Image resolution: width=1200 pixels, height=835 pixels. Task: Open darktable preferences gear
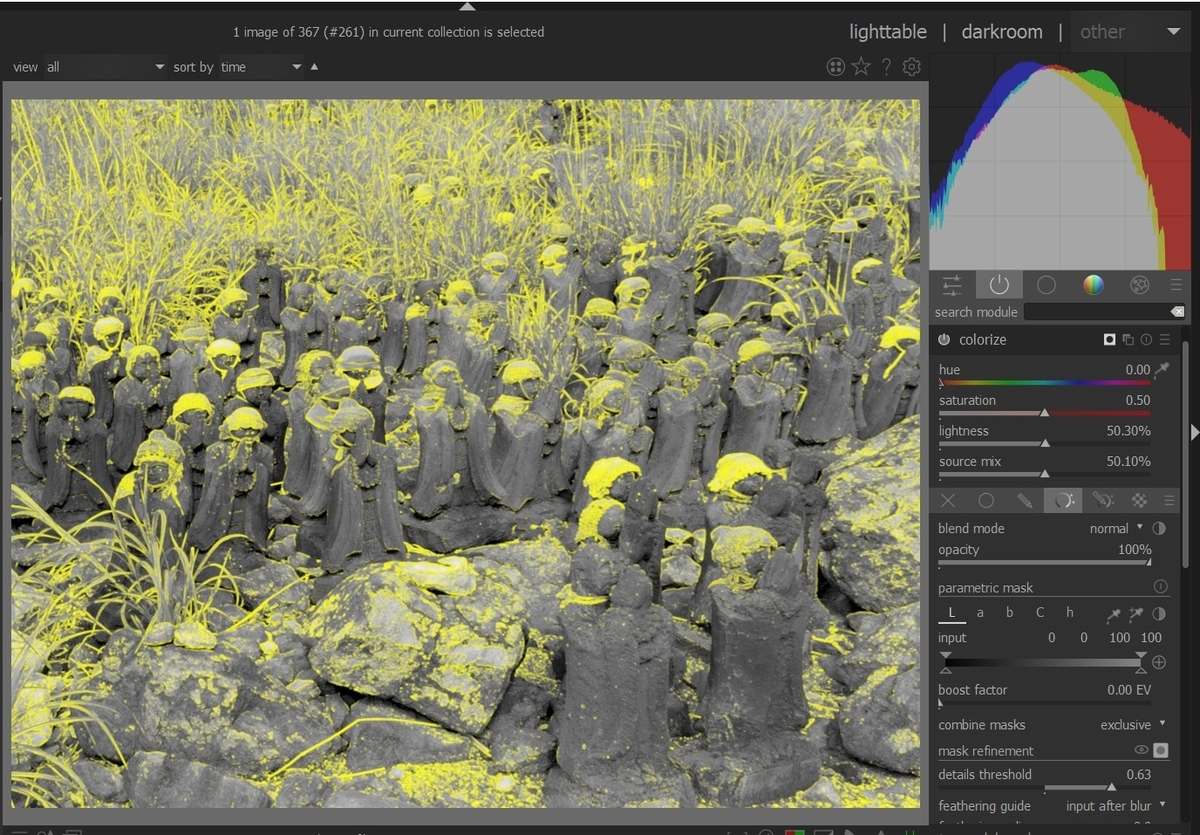911,67
